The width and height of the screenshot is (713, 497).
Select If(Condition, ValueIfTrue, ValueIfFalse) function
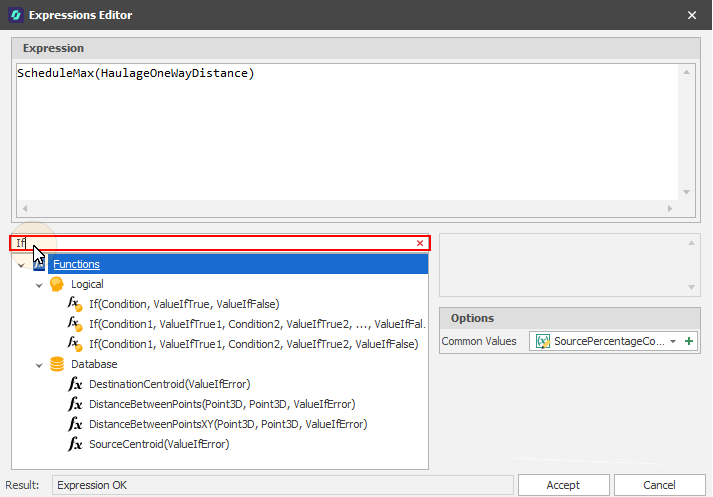tap(184, 304)
